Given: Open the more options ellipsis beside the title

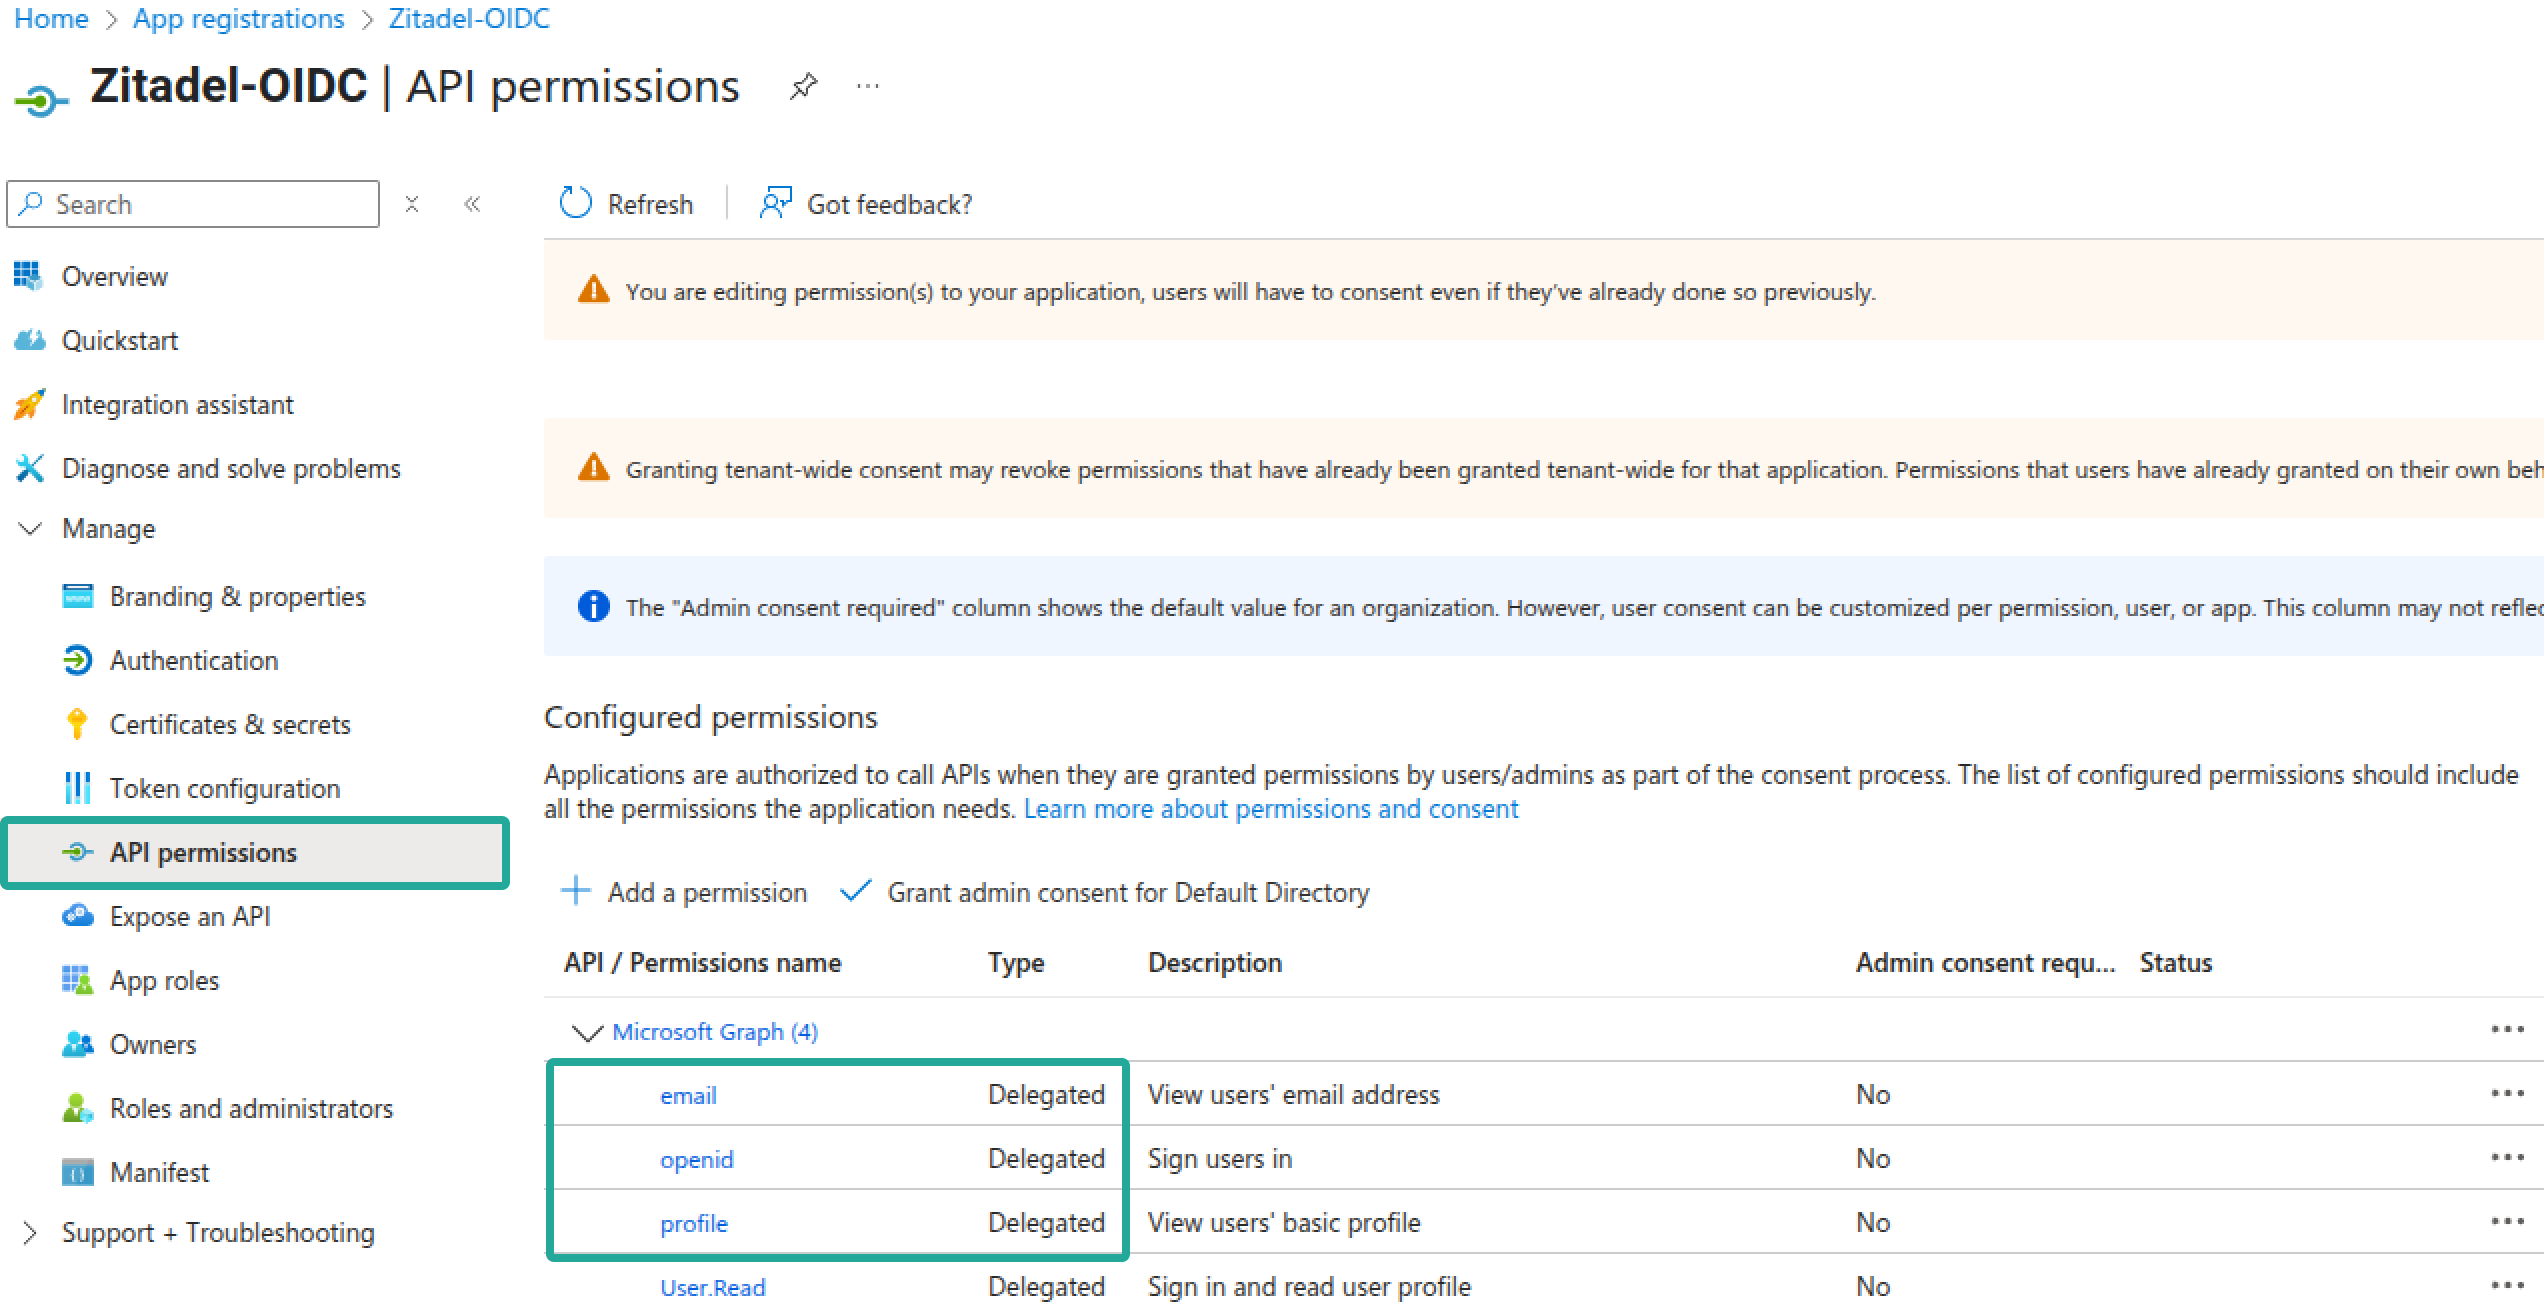Looking at the screenshot, I should point(868,87).
